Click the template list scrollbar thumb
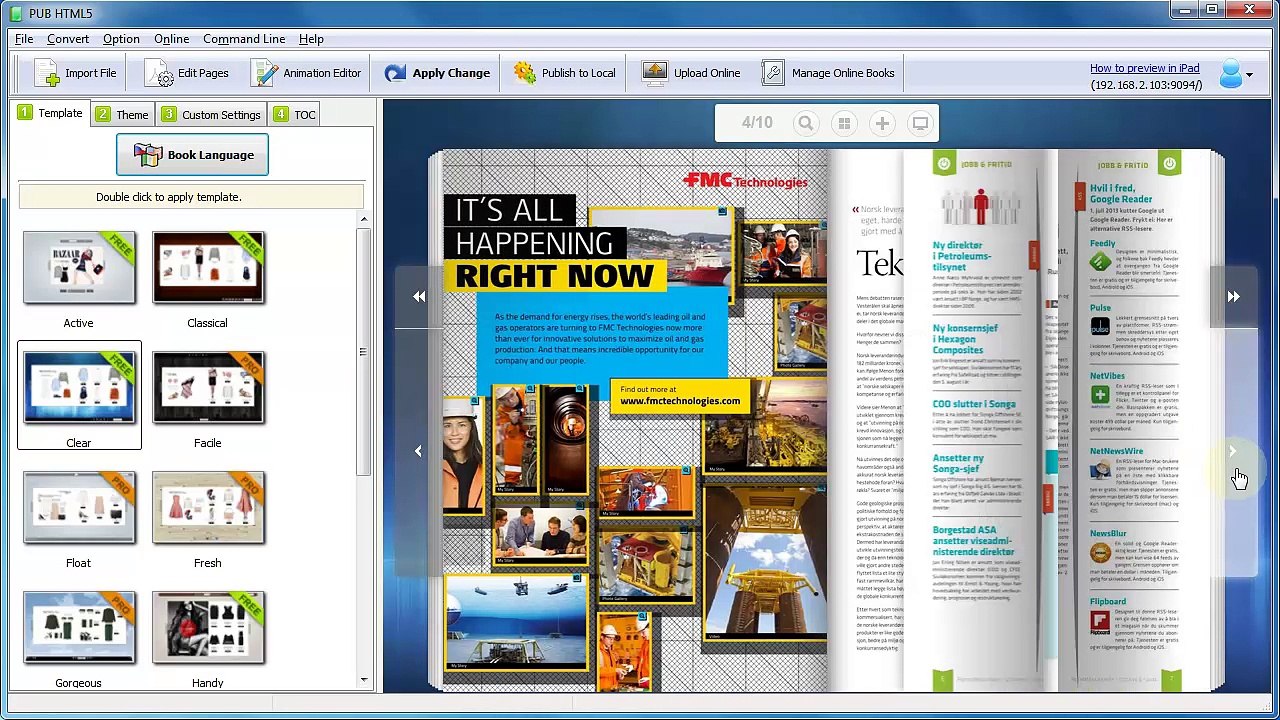This screenshot has height=720, width=1280. [x=363, y=352]
